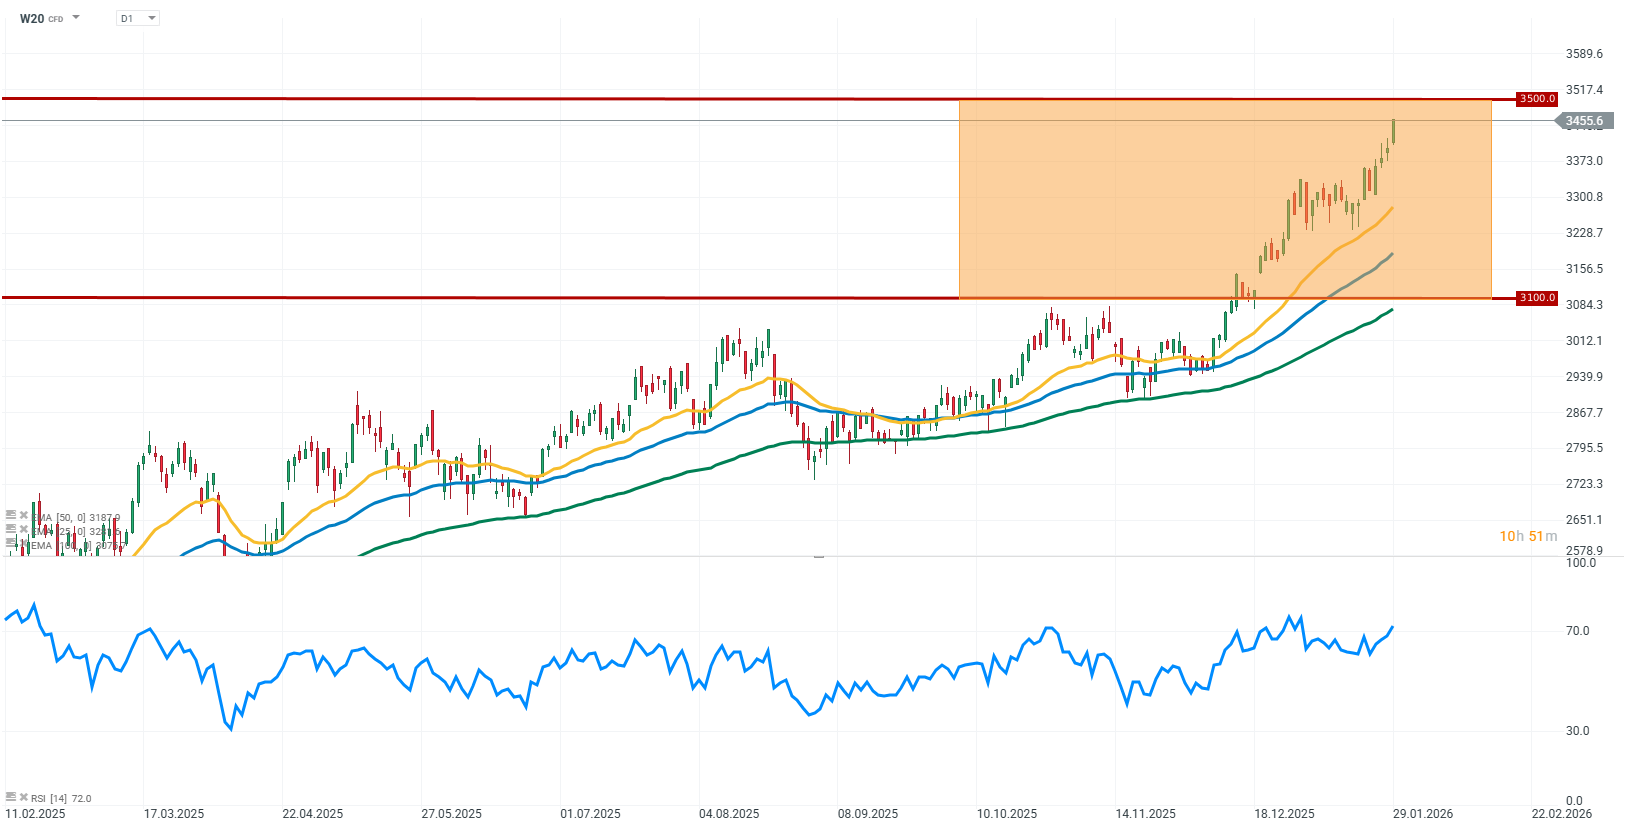Click the 3156.5 price axis label
The height and width of the screenshot is (831, 1626).
(1584, 269)
